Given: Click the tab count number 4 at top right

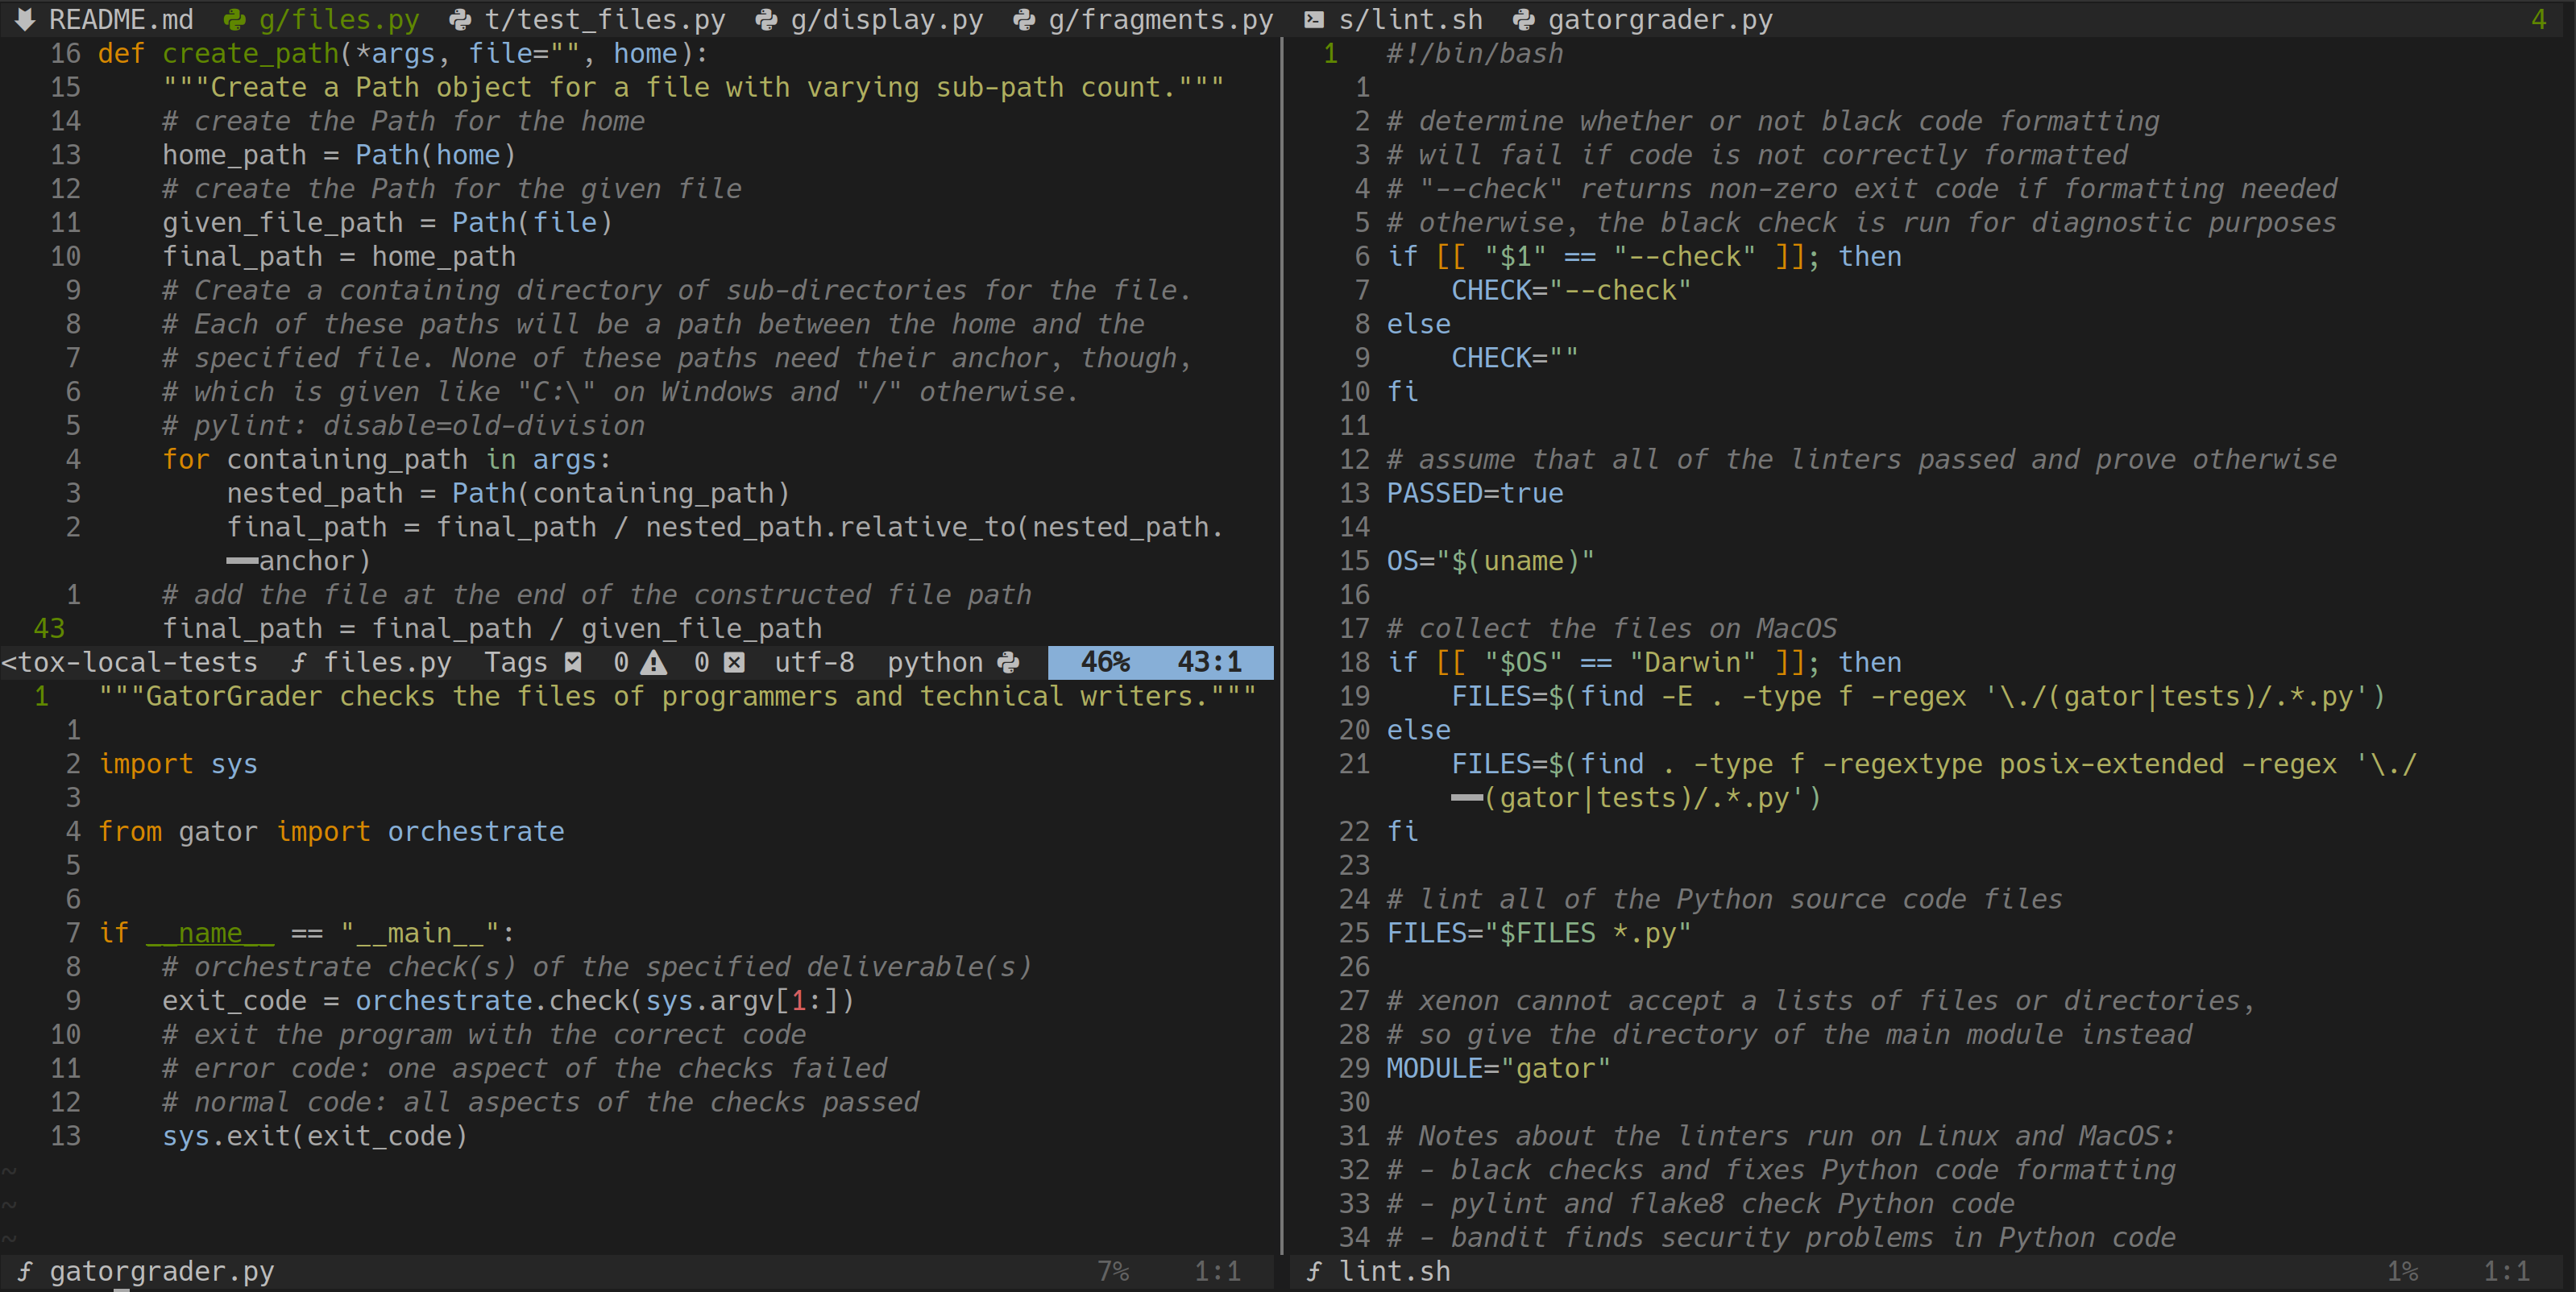Looking at the screenshot, I should pos(2538,19).
